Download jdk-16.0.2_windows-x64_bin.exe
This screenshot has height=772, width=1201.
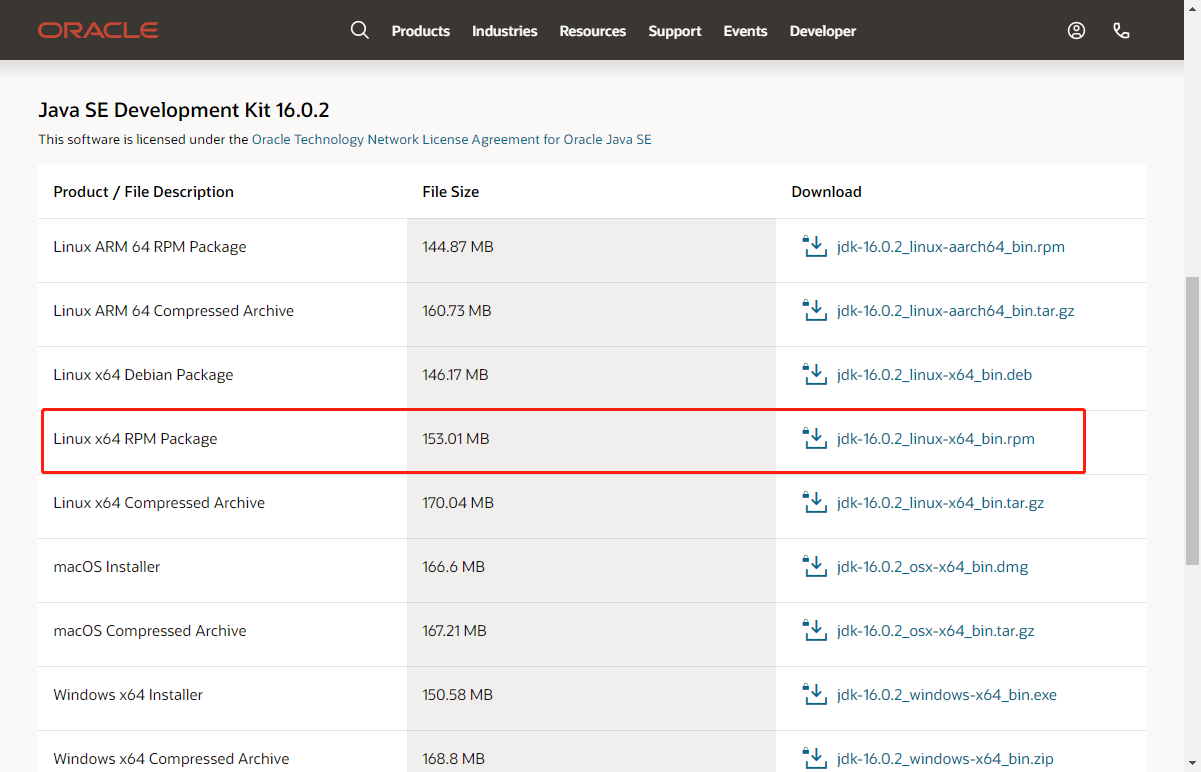tap(947, 695)
